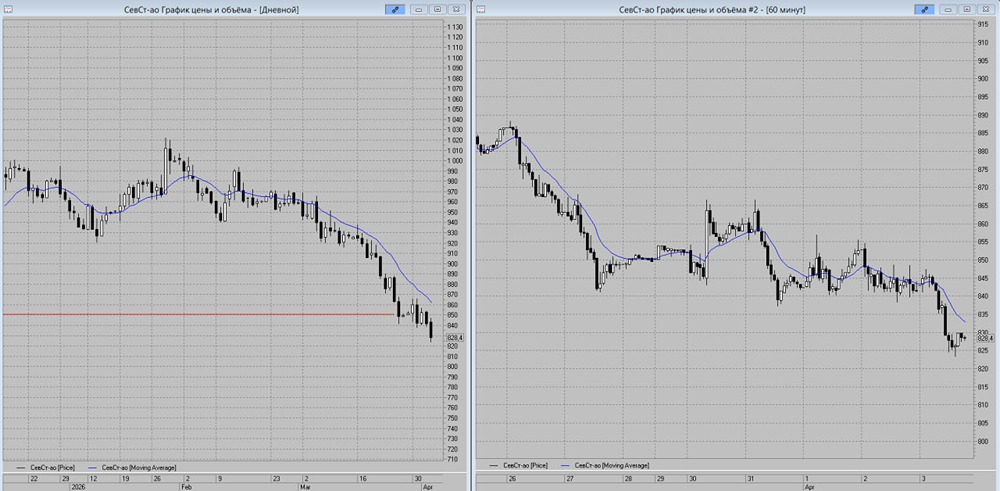Click the pin icon in the Дневной chart title bar
Screen dimensions: 1000x491
coord(395,10)
